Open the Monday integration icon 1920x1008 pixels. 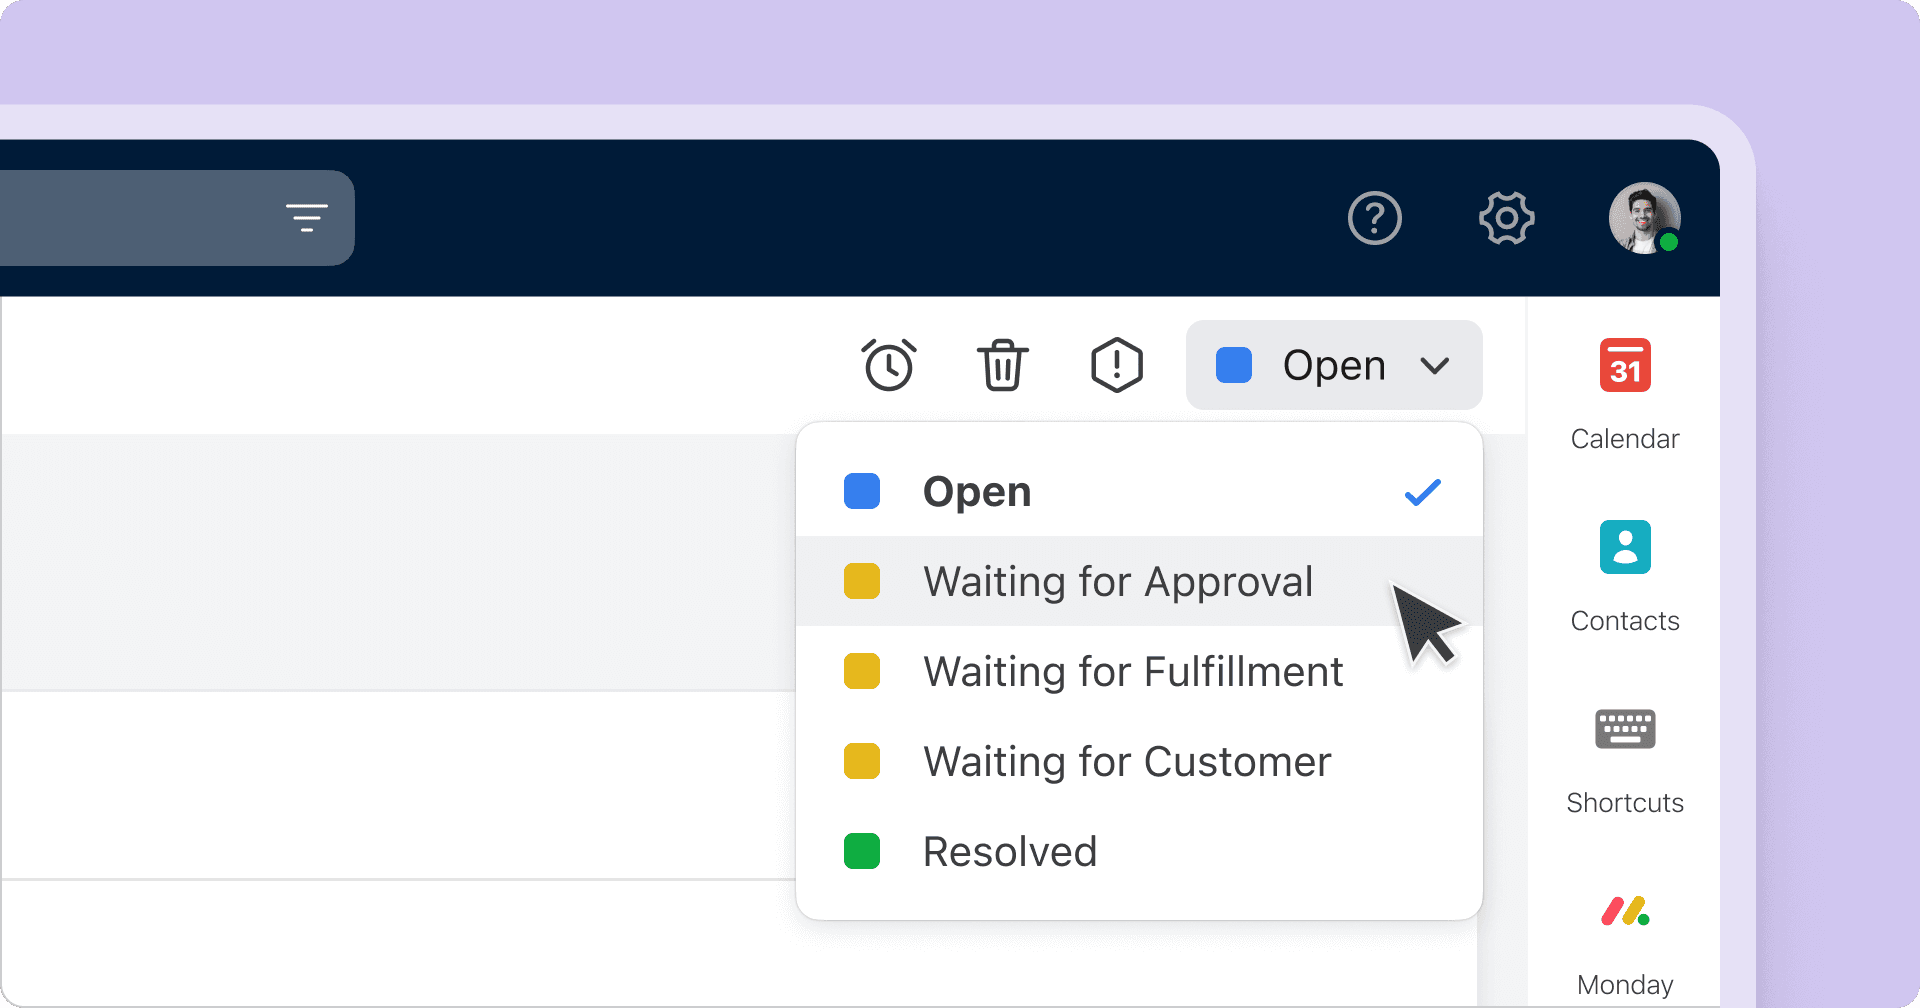point(1624,912)
